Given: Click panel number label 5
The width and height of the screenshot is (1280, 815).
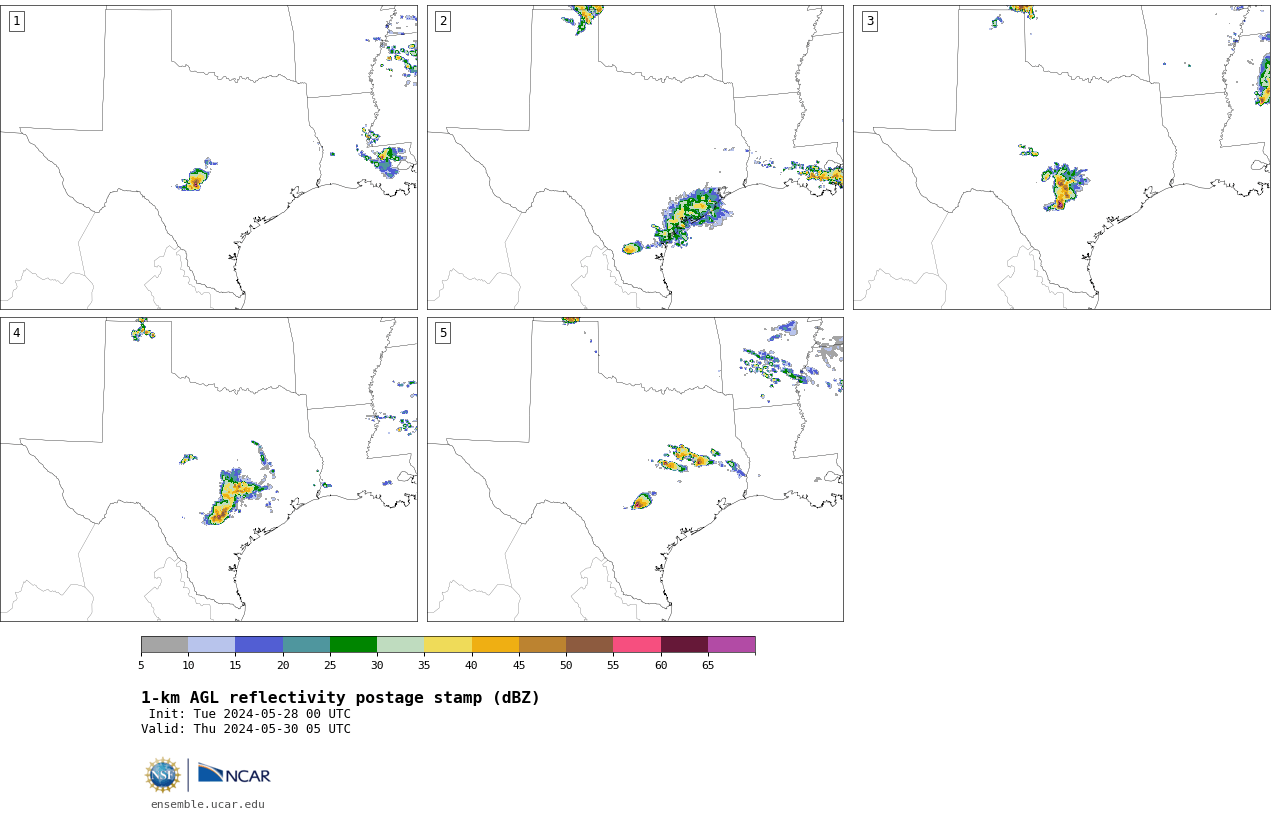Looking at the screenshot, I should pos(443,333).
